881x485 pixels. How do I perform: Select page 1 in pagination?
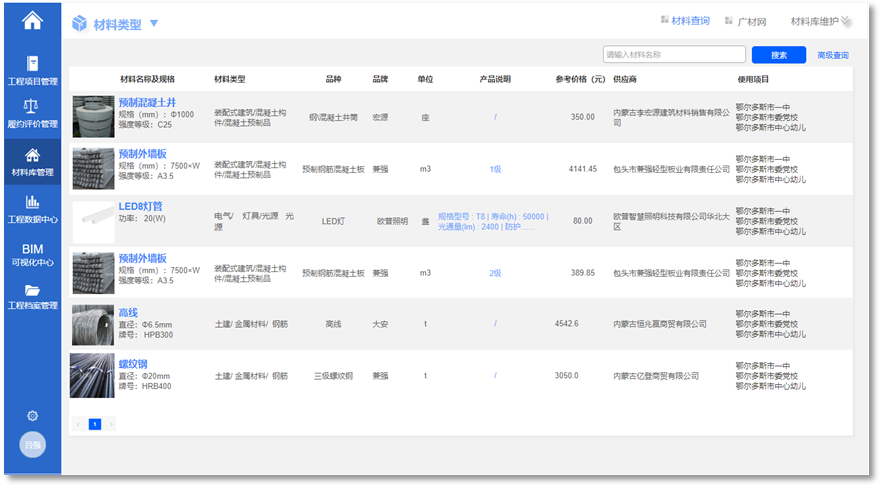(x=94, y=424)
